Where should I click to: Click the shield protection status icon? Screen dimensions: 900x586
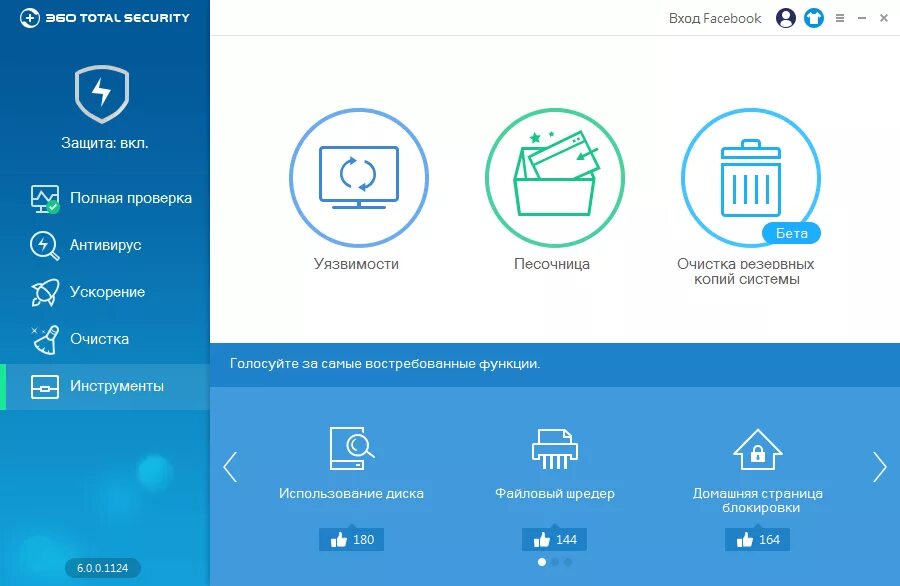(102, 94)
